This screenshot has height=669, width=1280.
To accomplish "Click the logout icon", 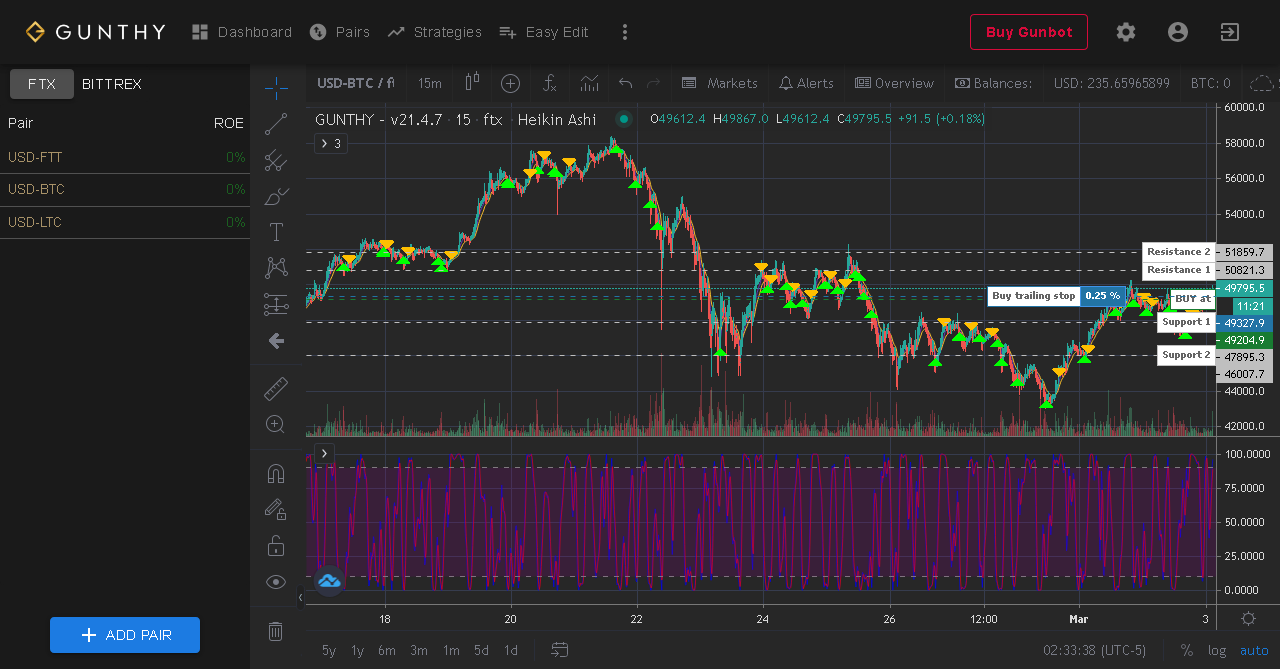I will [1230, 32].
